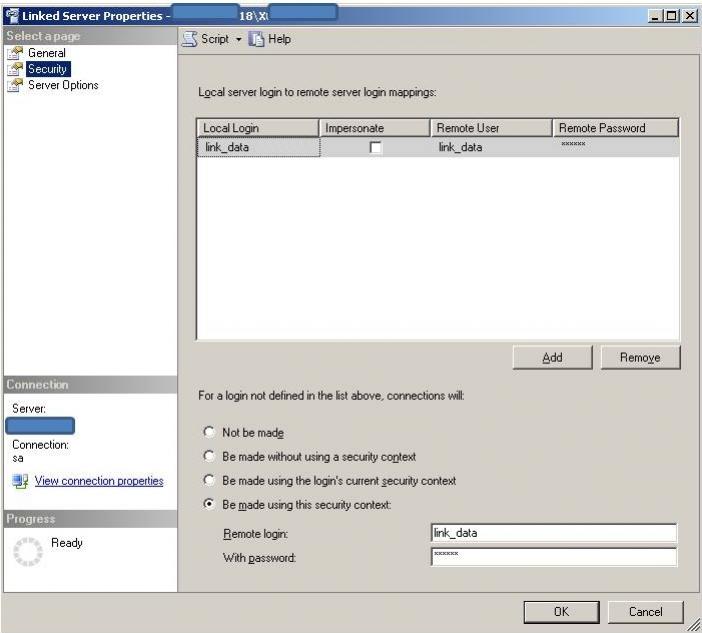Choose 'Be made without using a security context'
Screen dimensions: 702x633
point(209,456)
